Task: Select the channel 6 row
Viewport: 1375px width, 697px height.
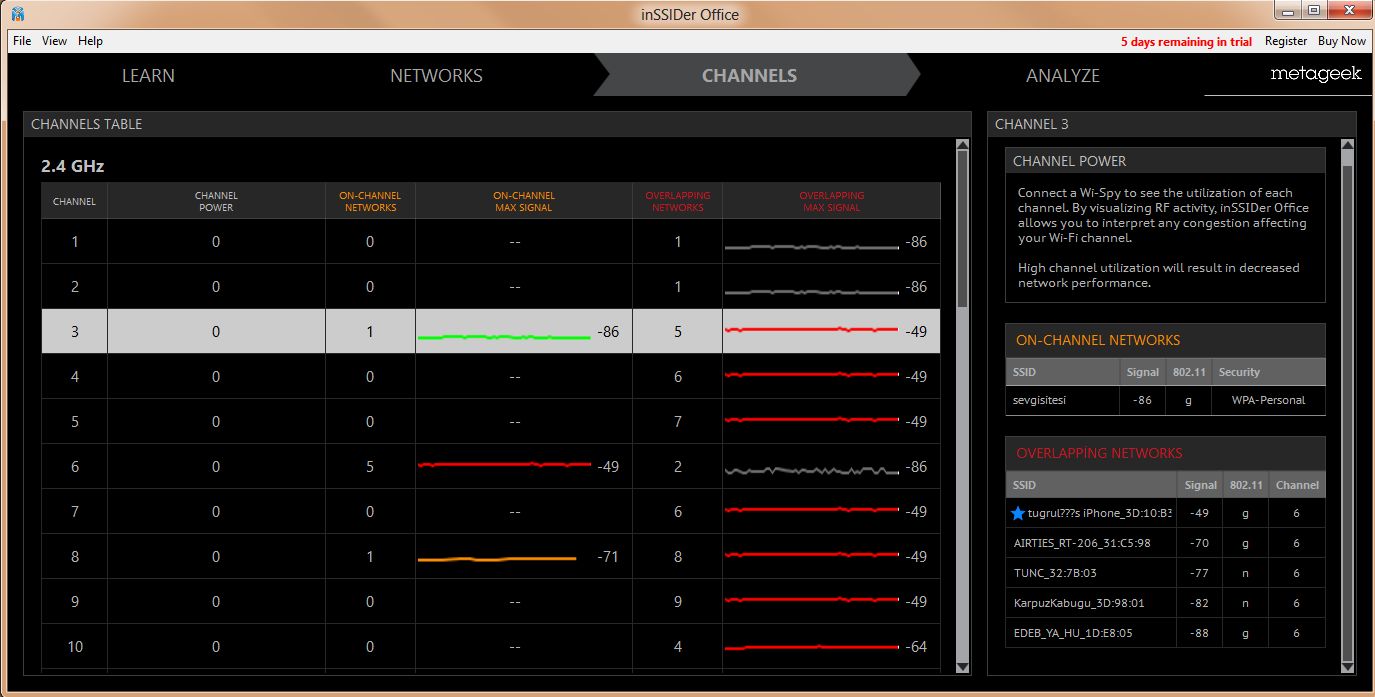Action: (491, 466)
